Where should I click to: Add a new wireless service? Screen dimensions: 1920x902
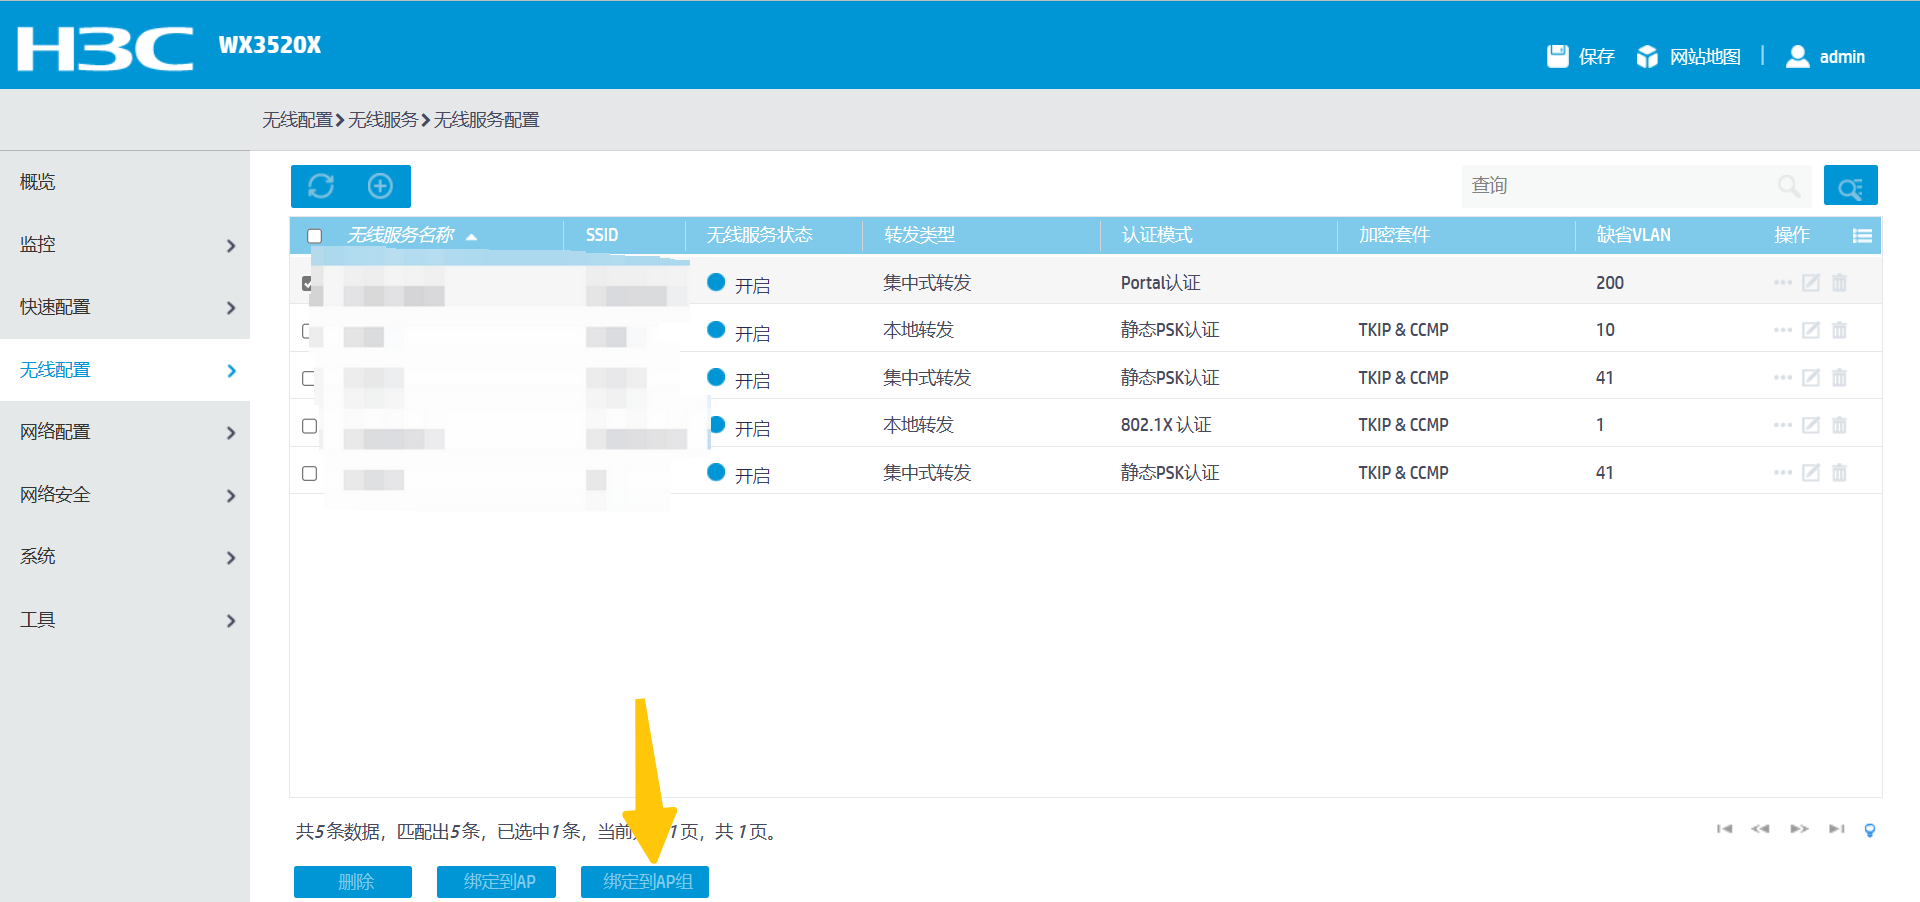coord(380,186)
